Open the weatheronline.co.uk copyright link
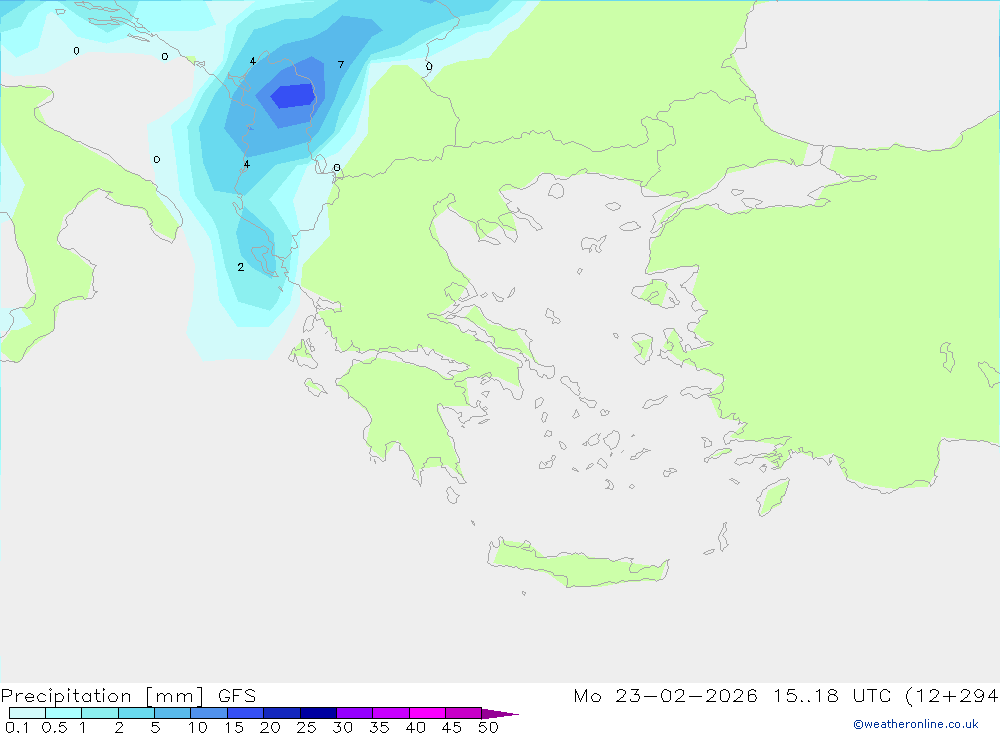The width and height of the screenshot is (1000, 733). coord(916,724)
